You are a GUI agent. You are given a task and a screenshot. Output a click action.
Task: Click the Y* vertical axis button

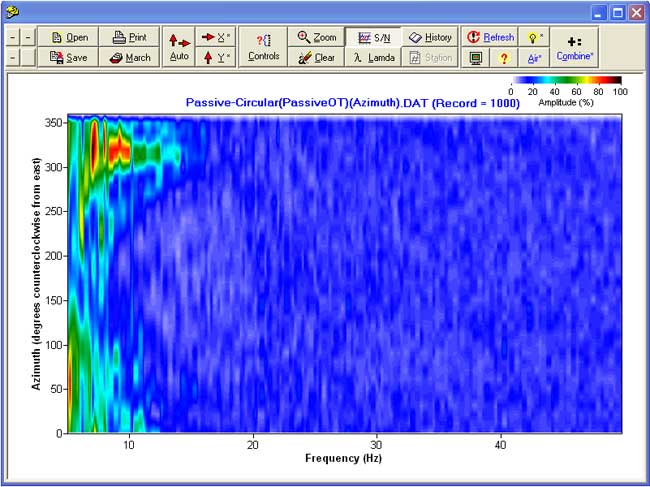216,57
